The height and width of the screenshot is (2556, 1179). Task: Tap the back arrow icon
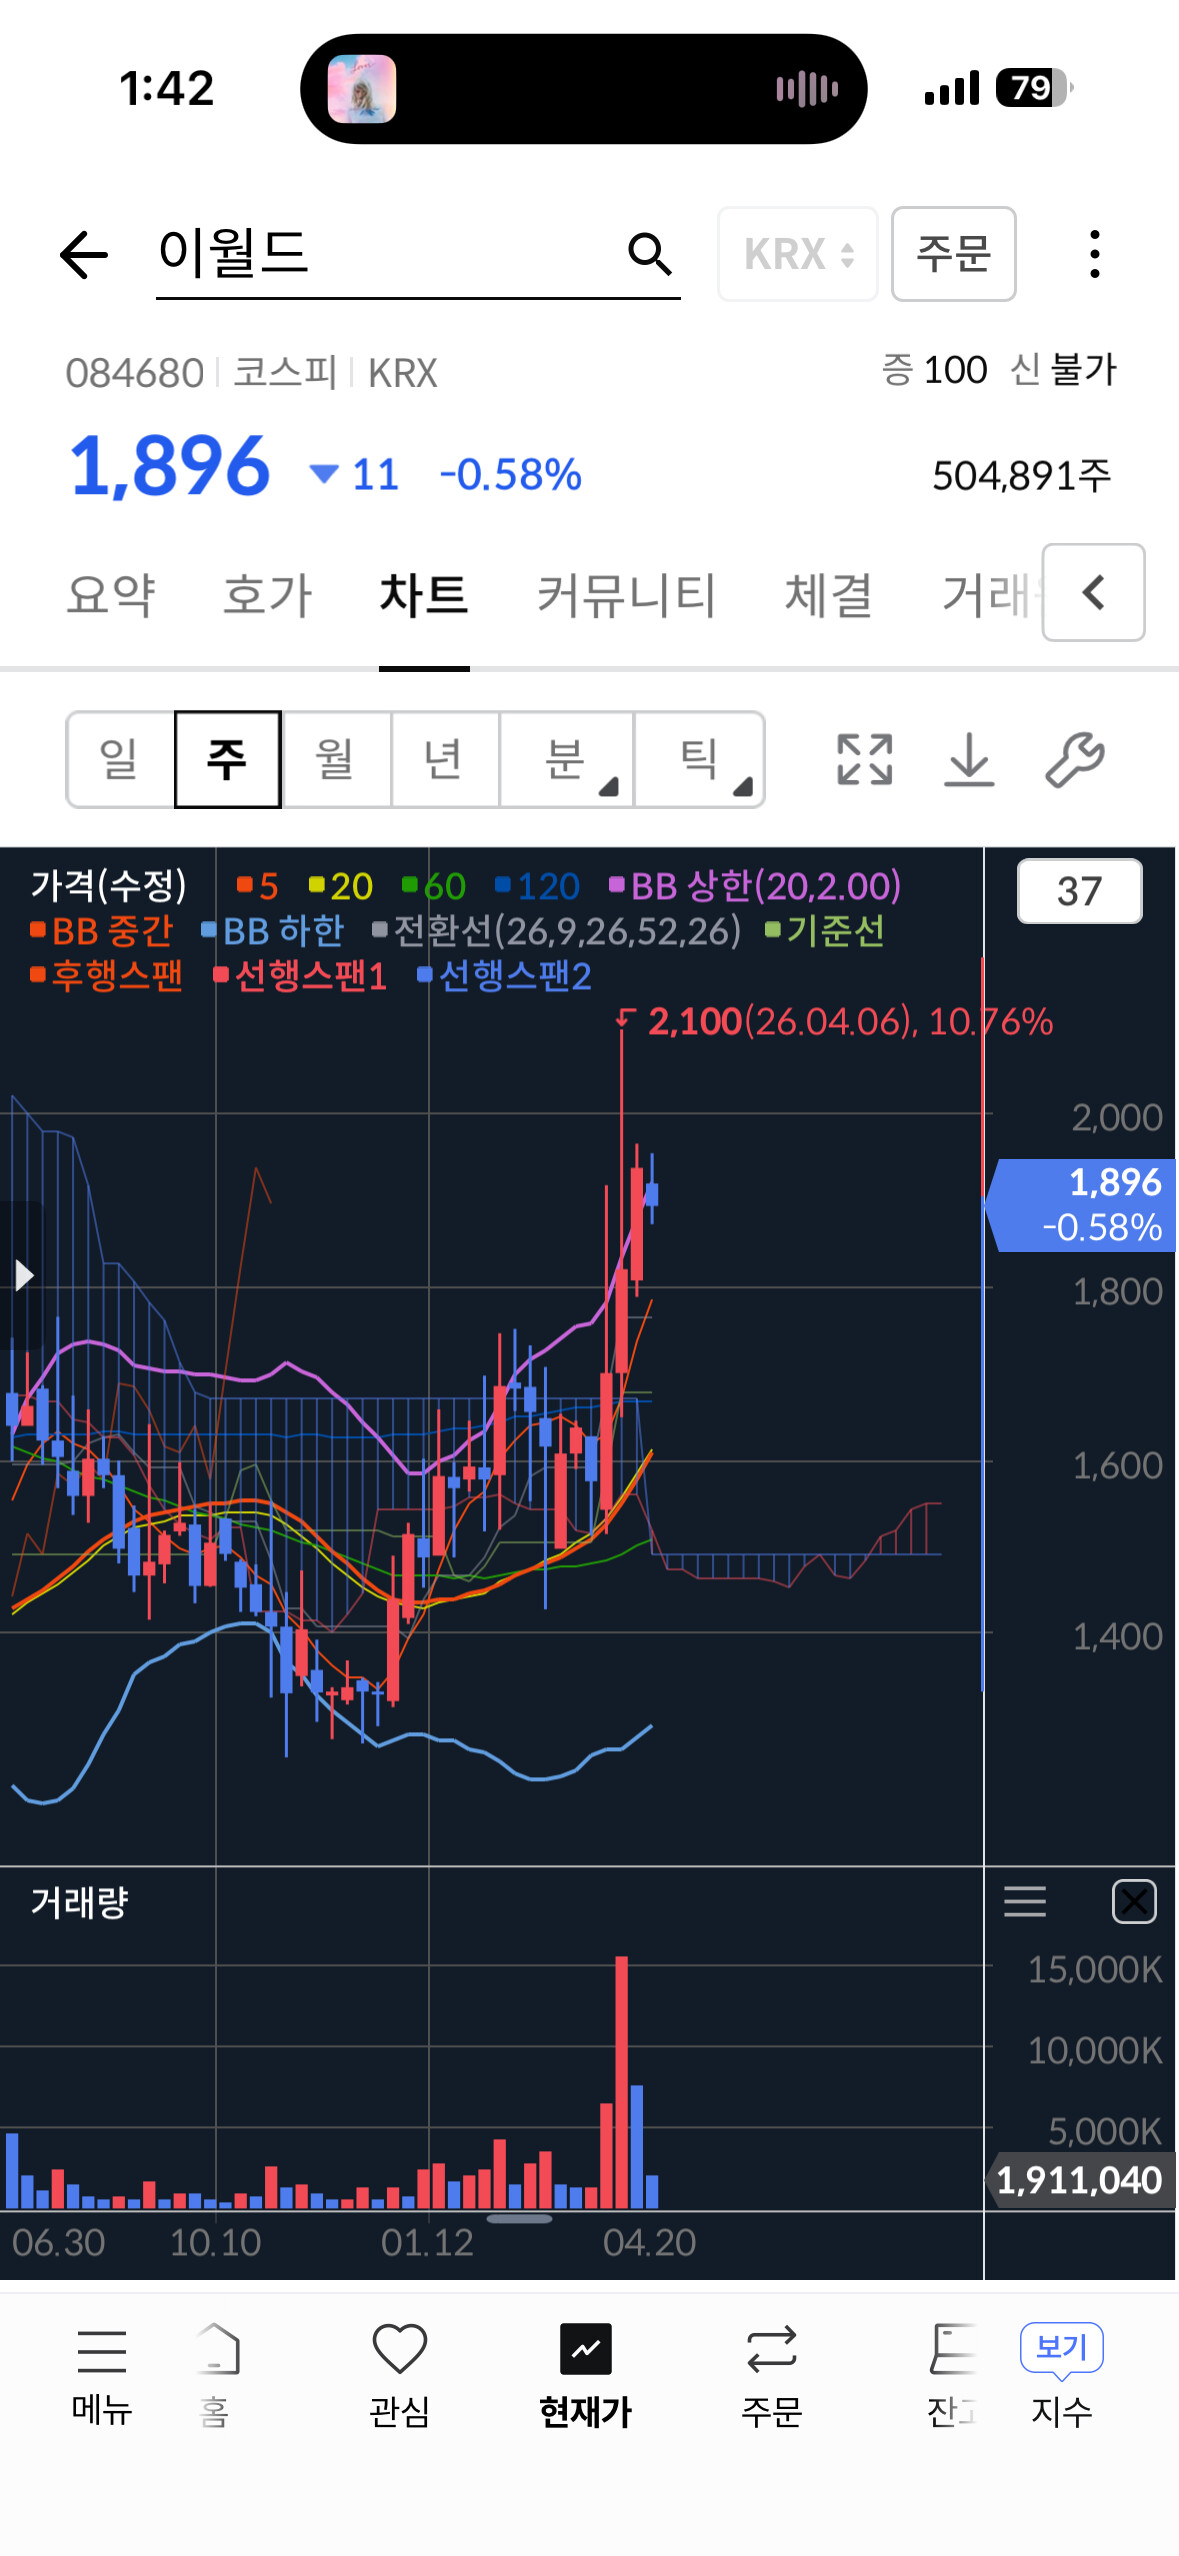[84, 254]
